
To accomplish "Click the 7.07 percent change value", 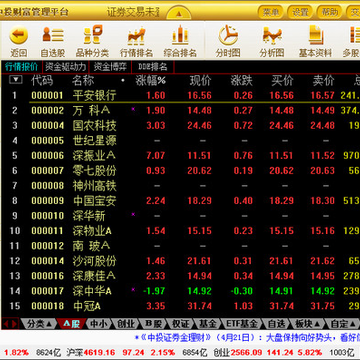I will (x=156, y=156).
